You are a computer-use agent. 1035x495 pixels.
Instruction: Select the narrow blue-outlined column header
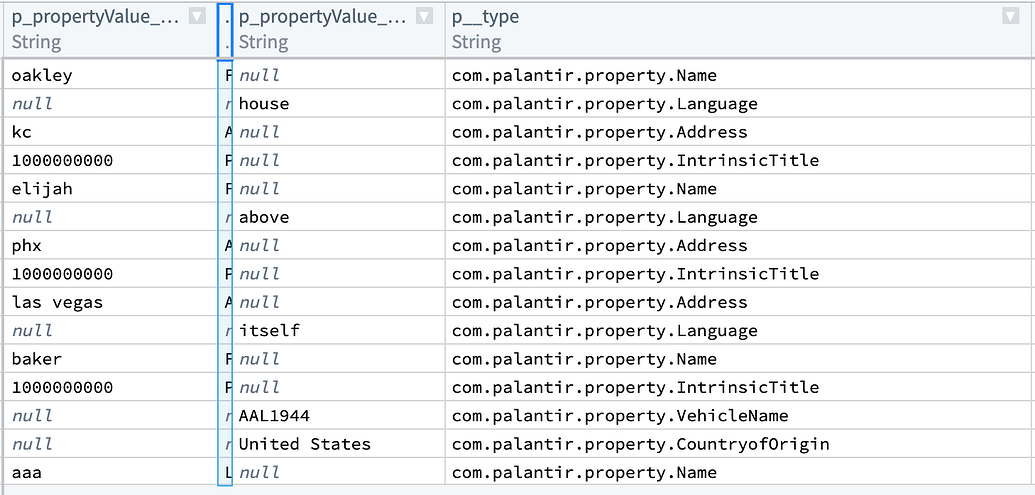[x=225, y=29]
